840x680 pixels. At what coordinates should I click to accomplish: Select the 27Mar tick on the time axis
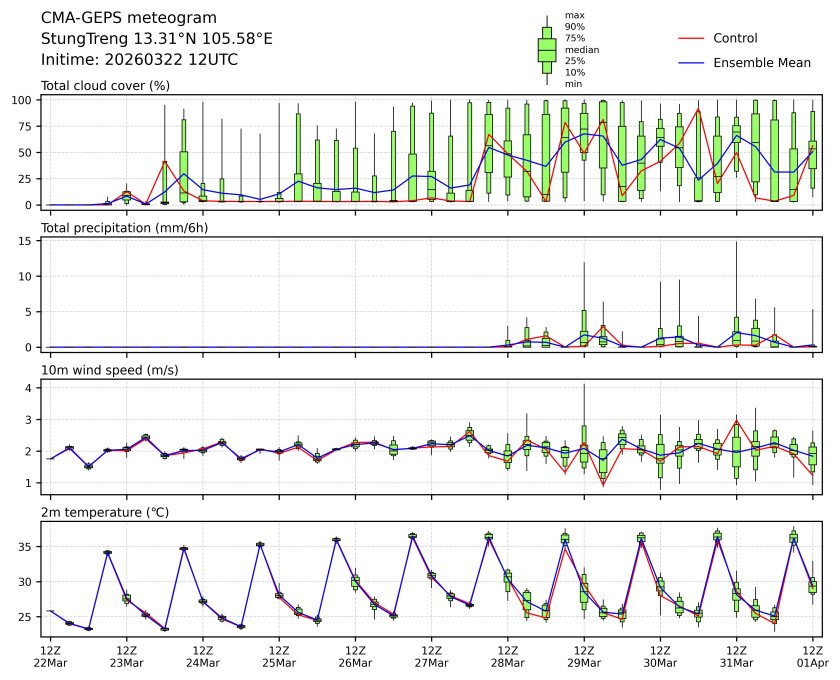[431, 662]
